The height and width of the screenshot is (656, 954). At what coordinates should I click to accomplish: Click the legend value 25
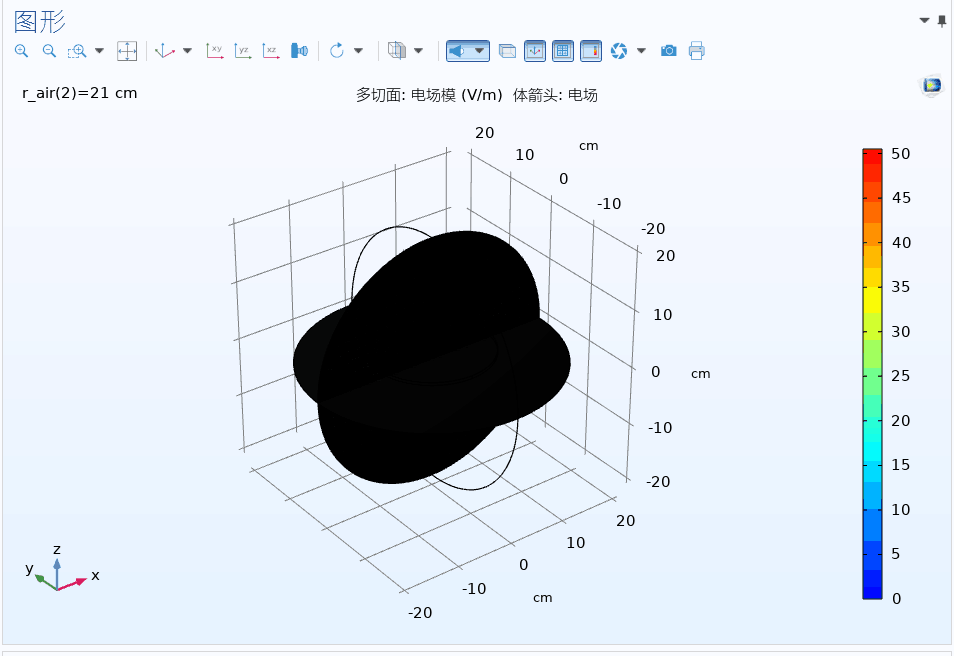[x=900, y=376]
